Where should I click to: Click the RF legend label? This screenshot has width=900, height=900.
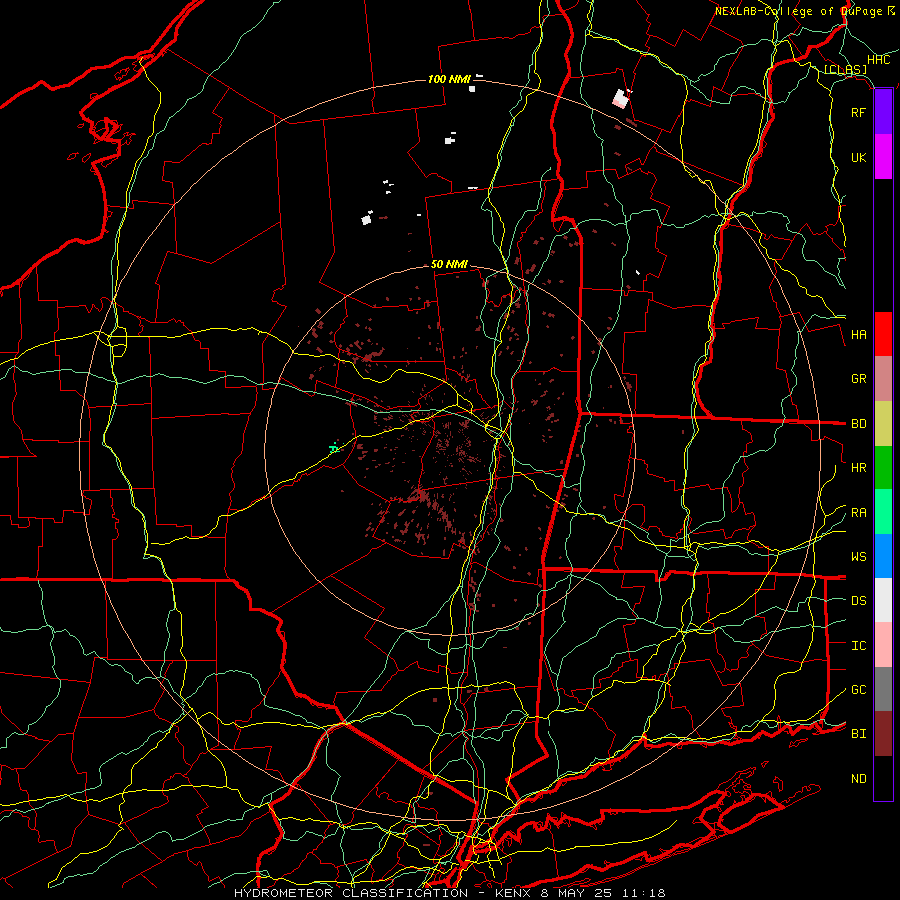point(859,112)
